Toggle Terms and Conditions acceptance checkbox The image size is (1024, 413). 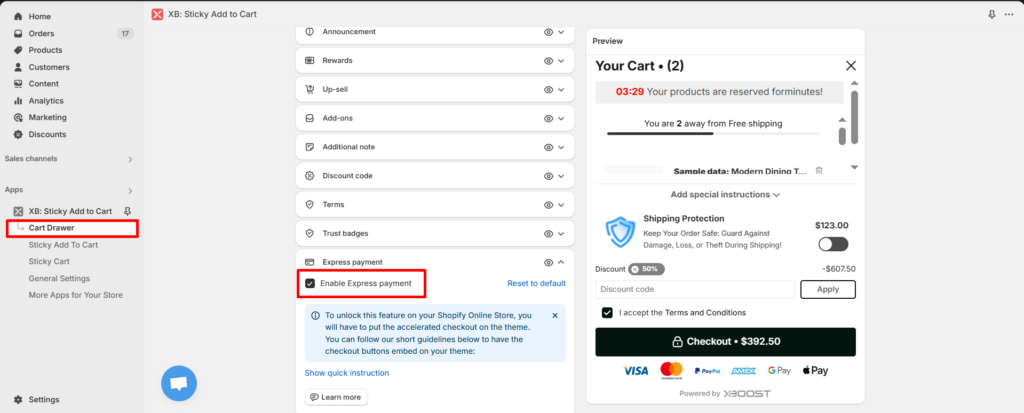click(607, 313)
